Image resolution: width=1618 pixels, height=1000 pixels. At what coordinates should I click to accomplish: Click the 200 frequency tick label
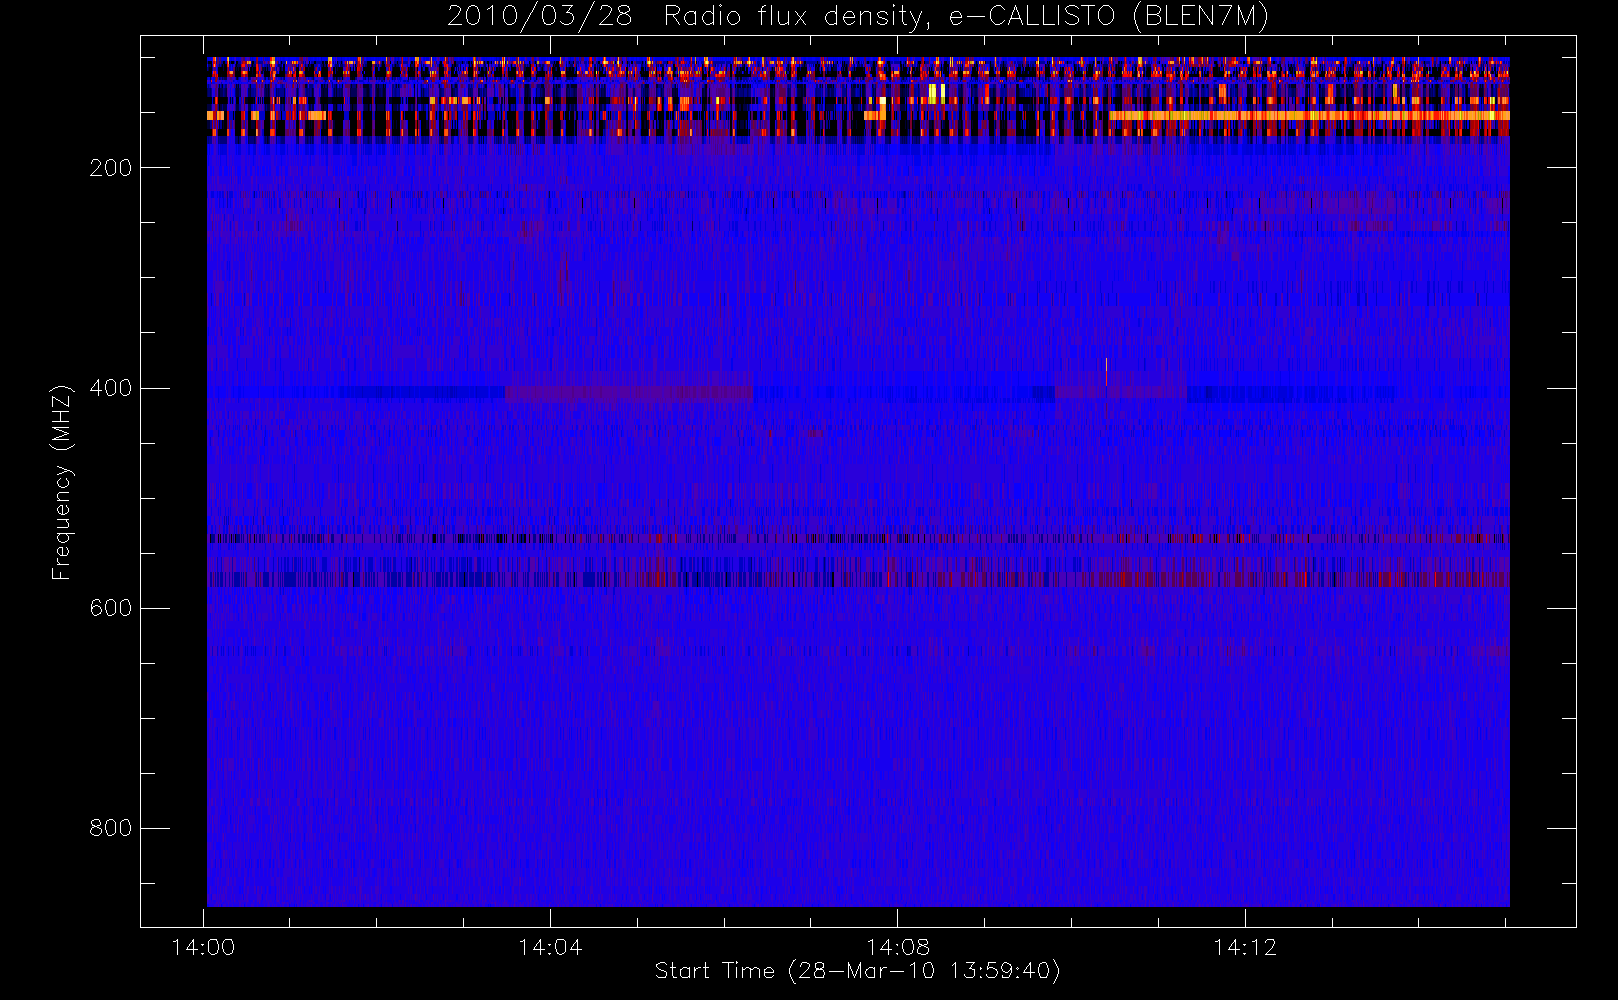pos(110,168)
